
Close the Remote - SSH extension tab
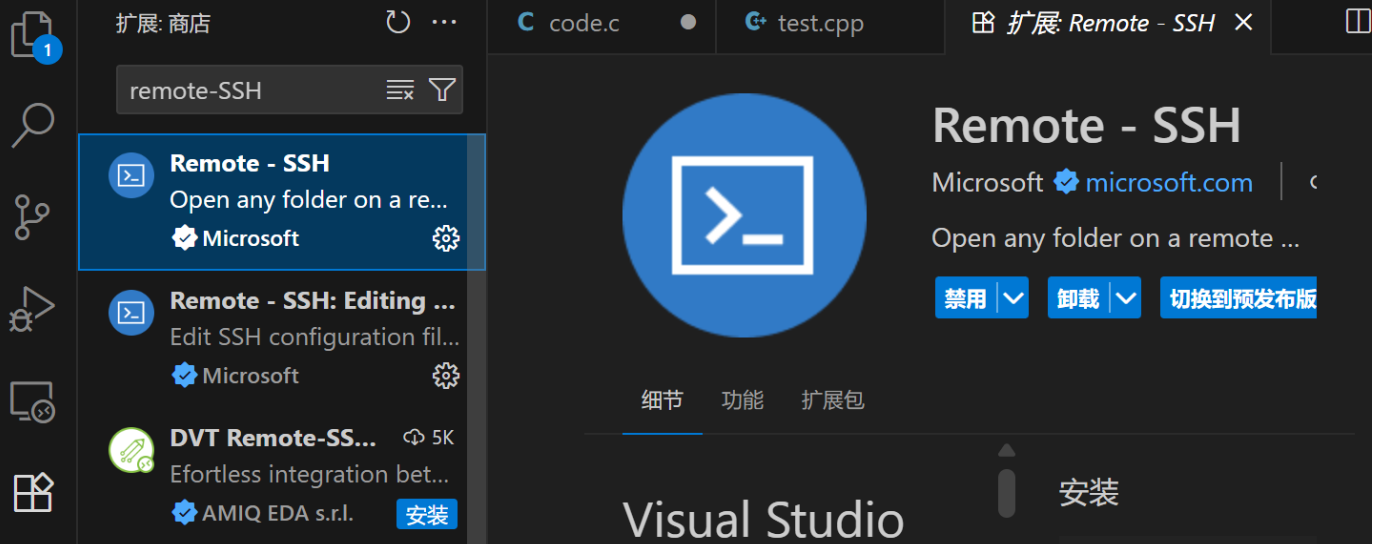tap(1243, 22)
